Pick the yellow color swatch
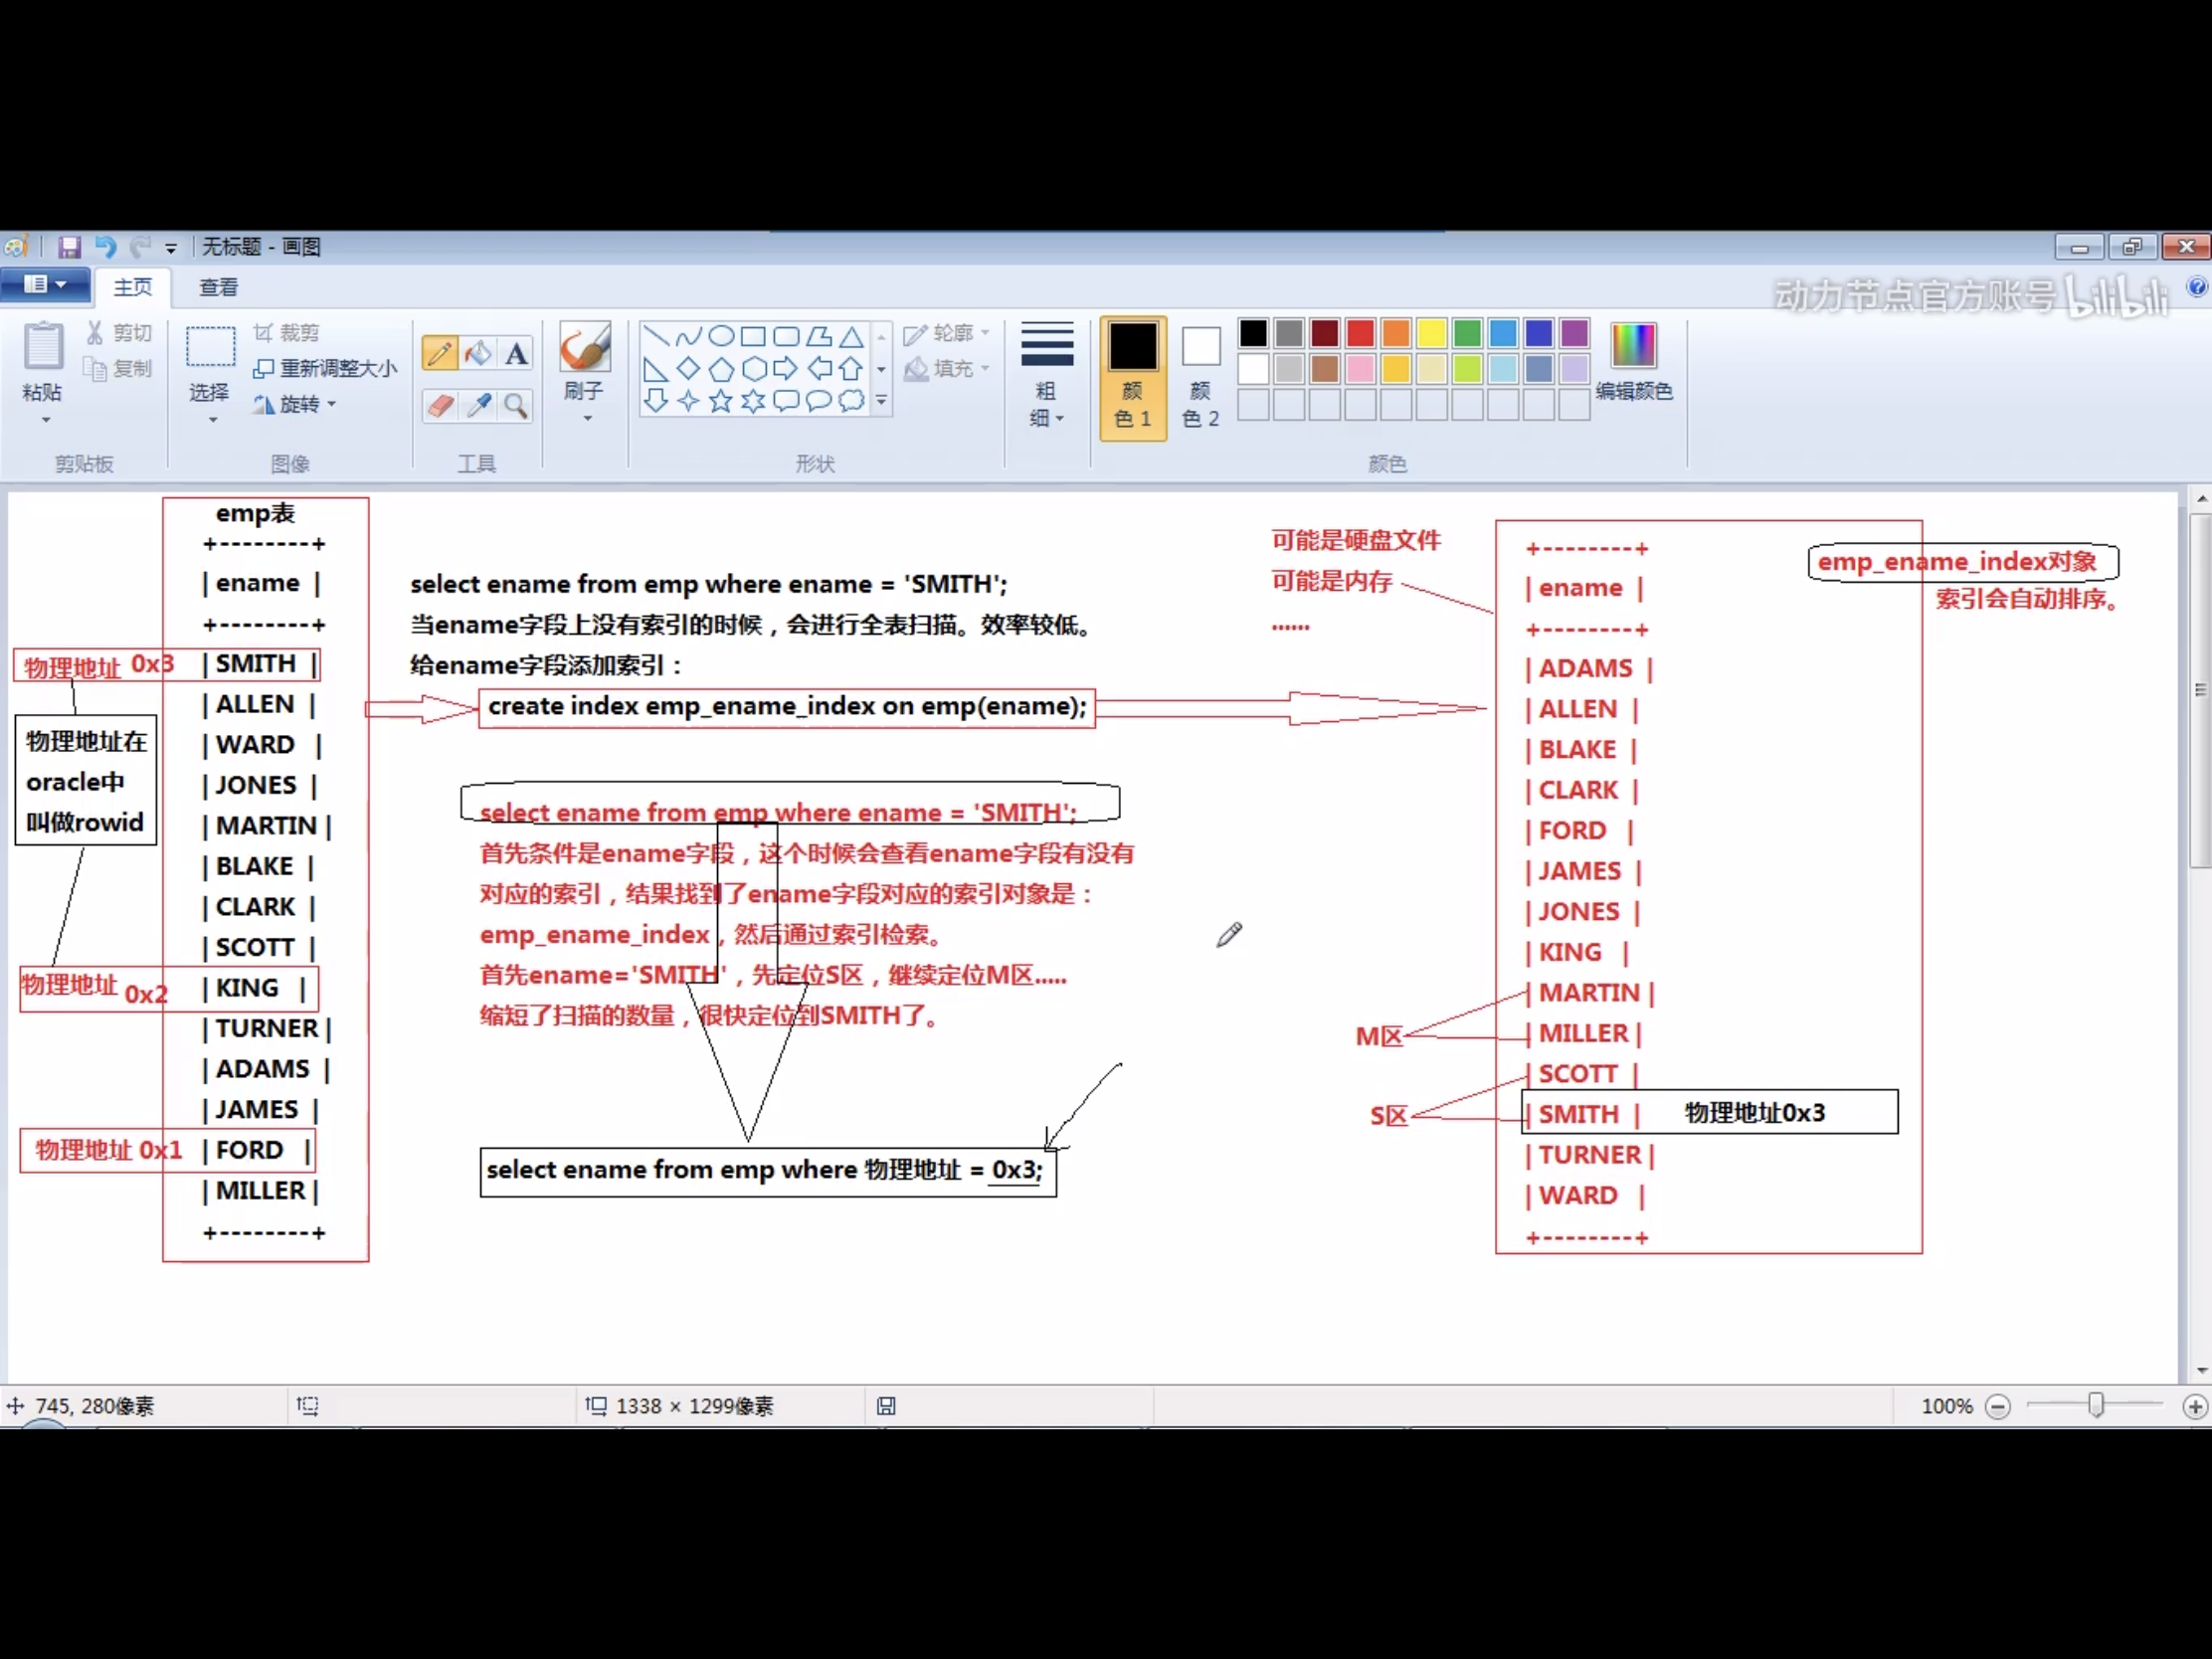Image resolution: width=2212 pixels, height=1659 pixels. tap(1431, 333)
